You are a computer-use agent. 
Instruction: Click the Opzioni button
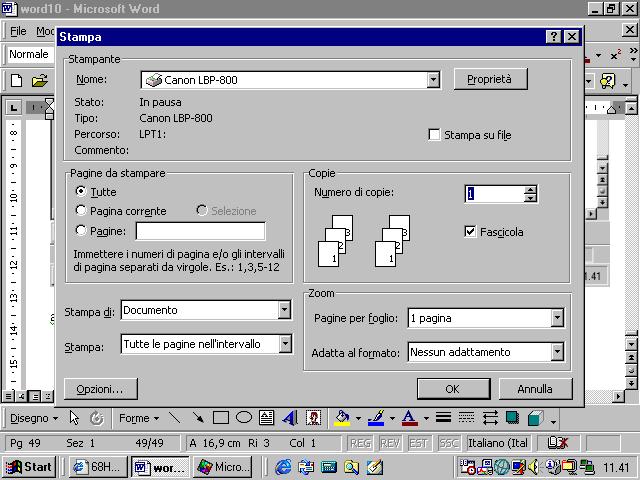click(100, 389)
